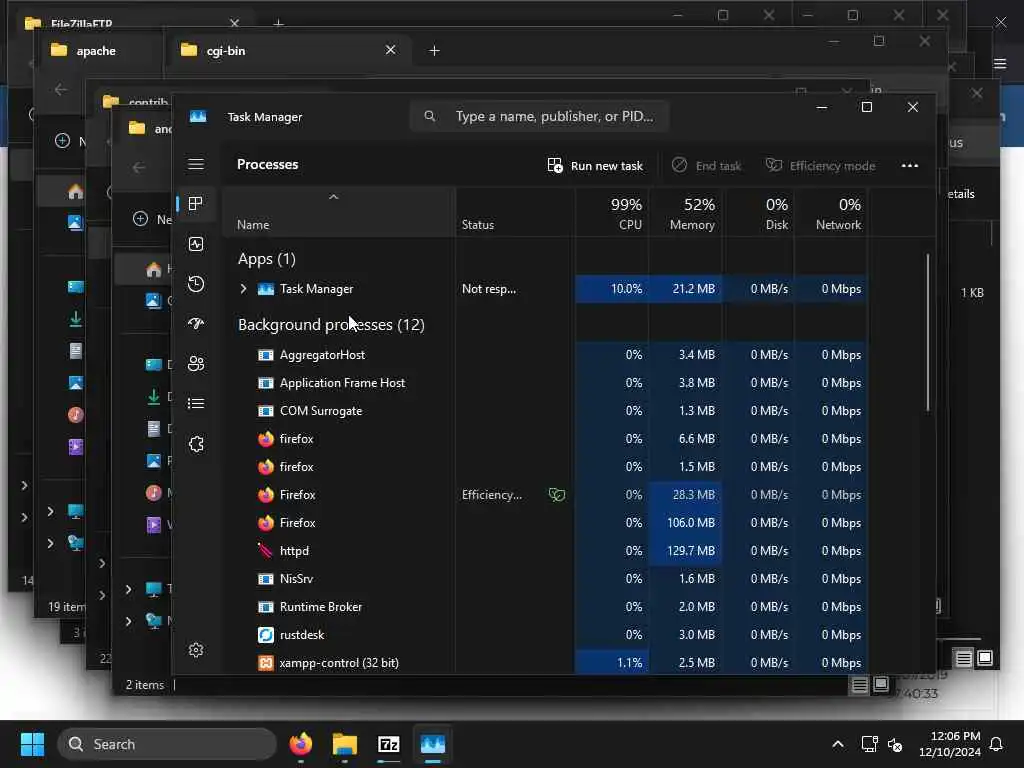1024x768 pixels.
Task: Select the Firefox row with Efficiency status
Action: coord(547,495)
